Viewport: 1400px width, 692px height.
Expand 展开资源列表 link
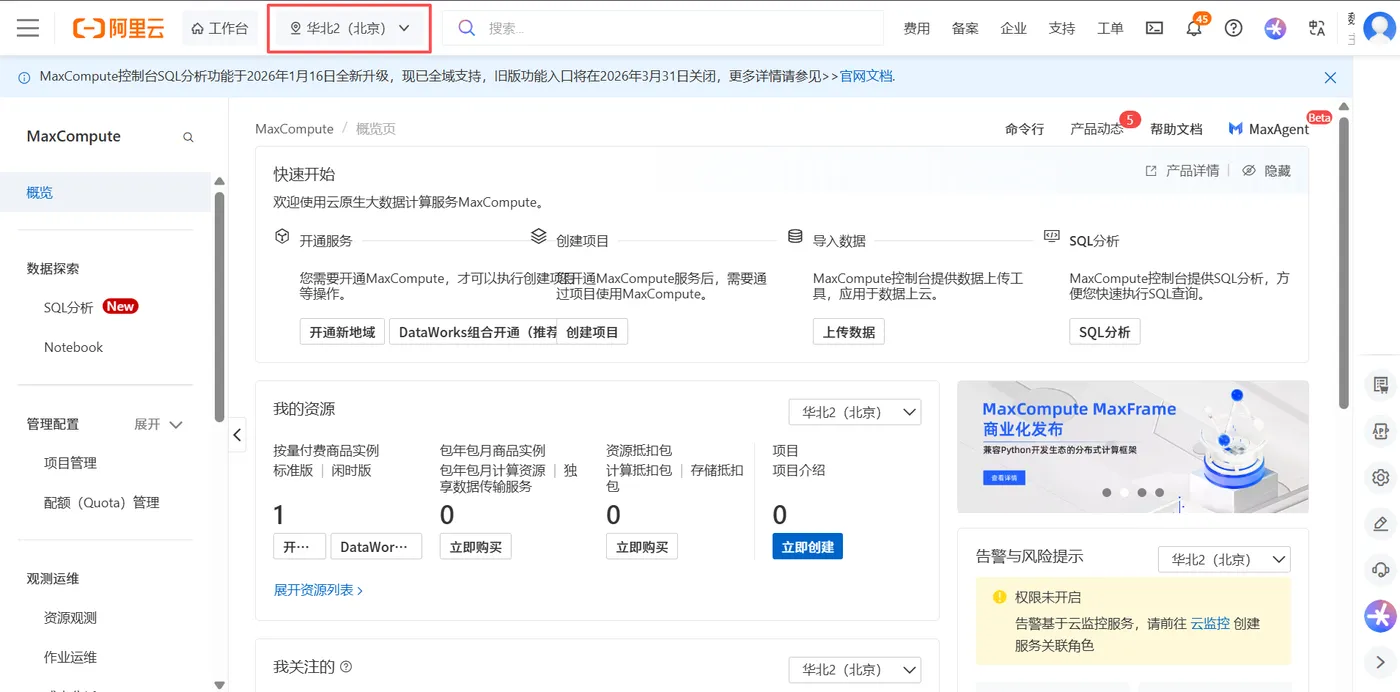coord(318,590)
